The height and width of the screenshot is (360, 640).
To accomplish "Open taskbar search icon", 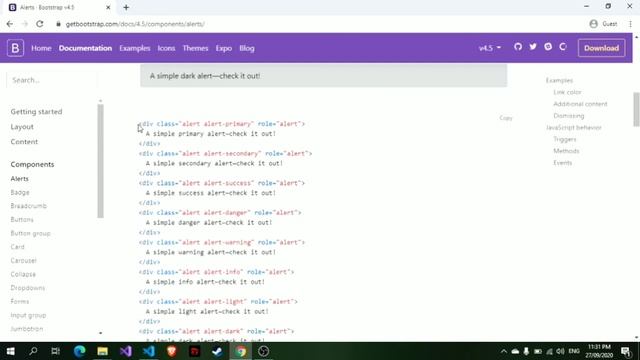I will click(33, 351).
